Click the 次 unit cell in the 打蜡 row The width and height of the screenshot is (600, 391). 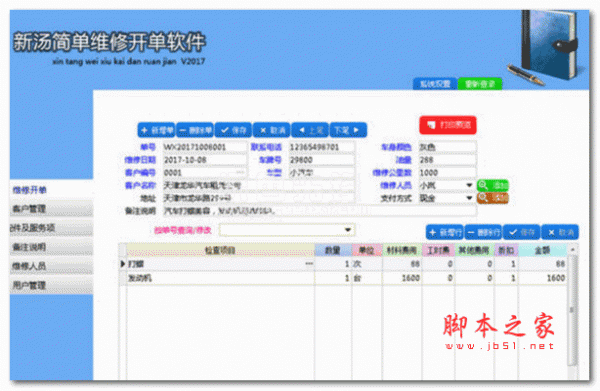pos(367,264)
